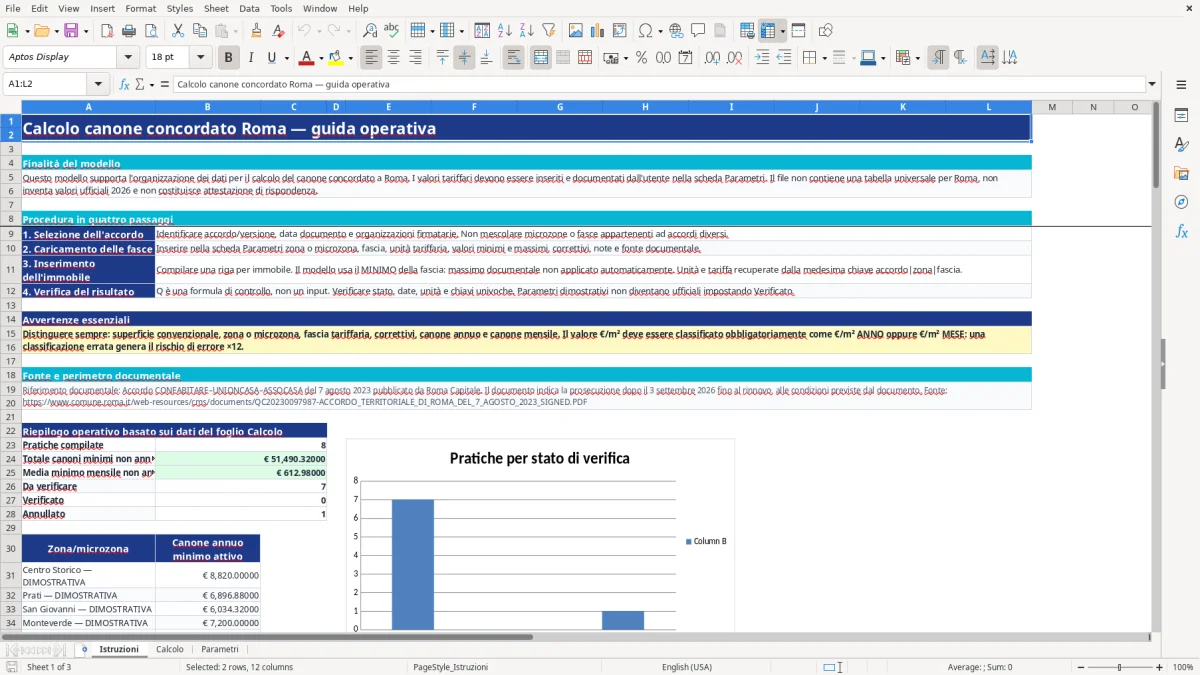Export directly as PDF
The width and height of the screenshot is (1200, 675).
point(106,31)
